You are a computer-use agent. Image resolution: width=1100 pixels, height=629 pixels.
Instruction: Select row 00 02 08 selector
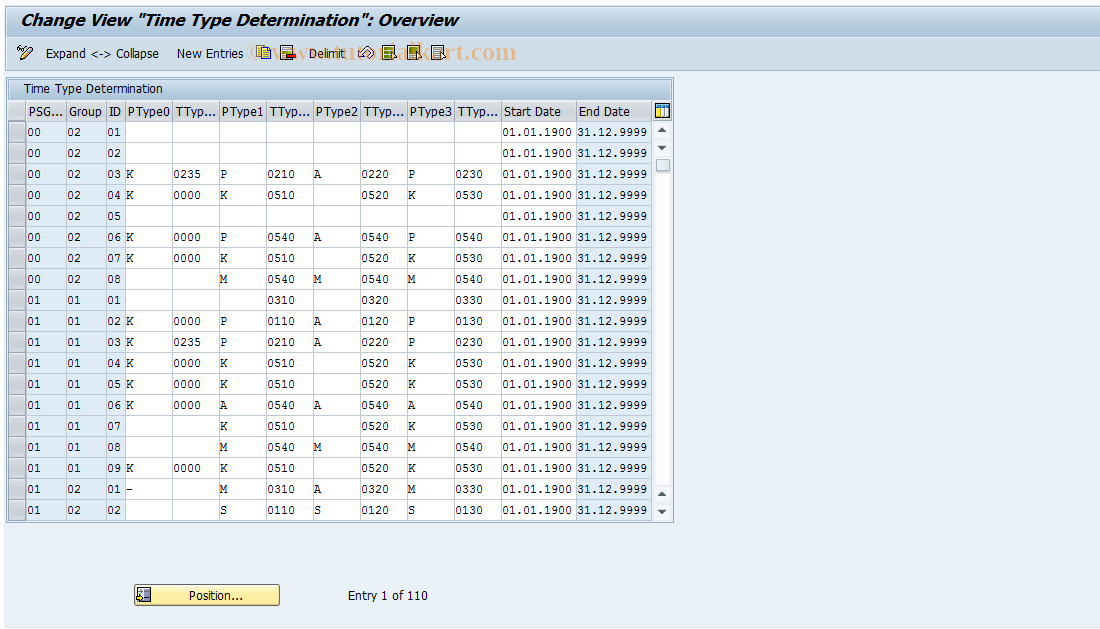point(17,279)
